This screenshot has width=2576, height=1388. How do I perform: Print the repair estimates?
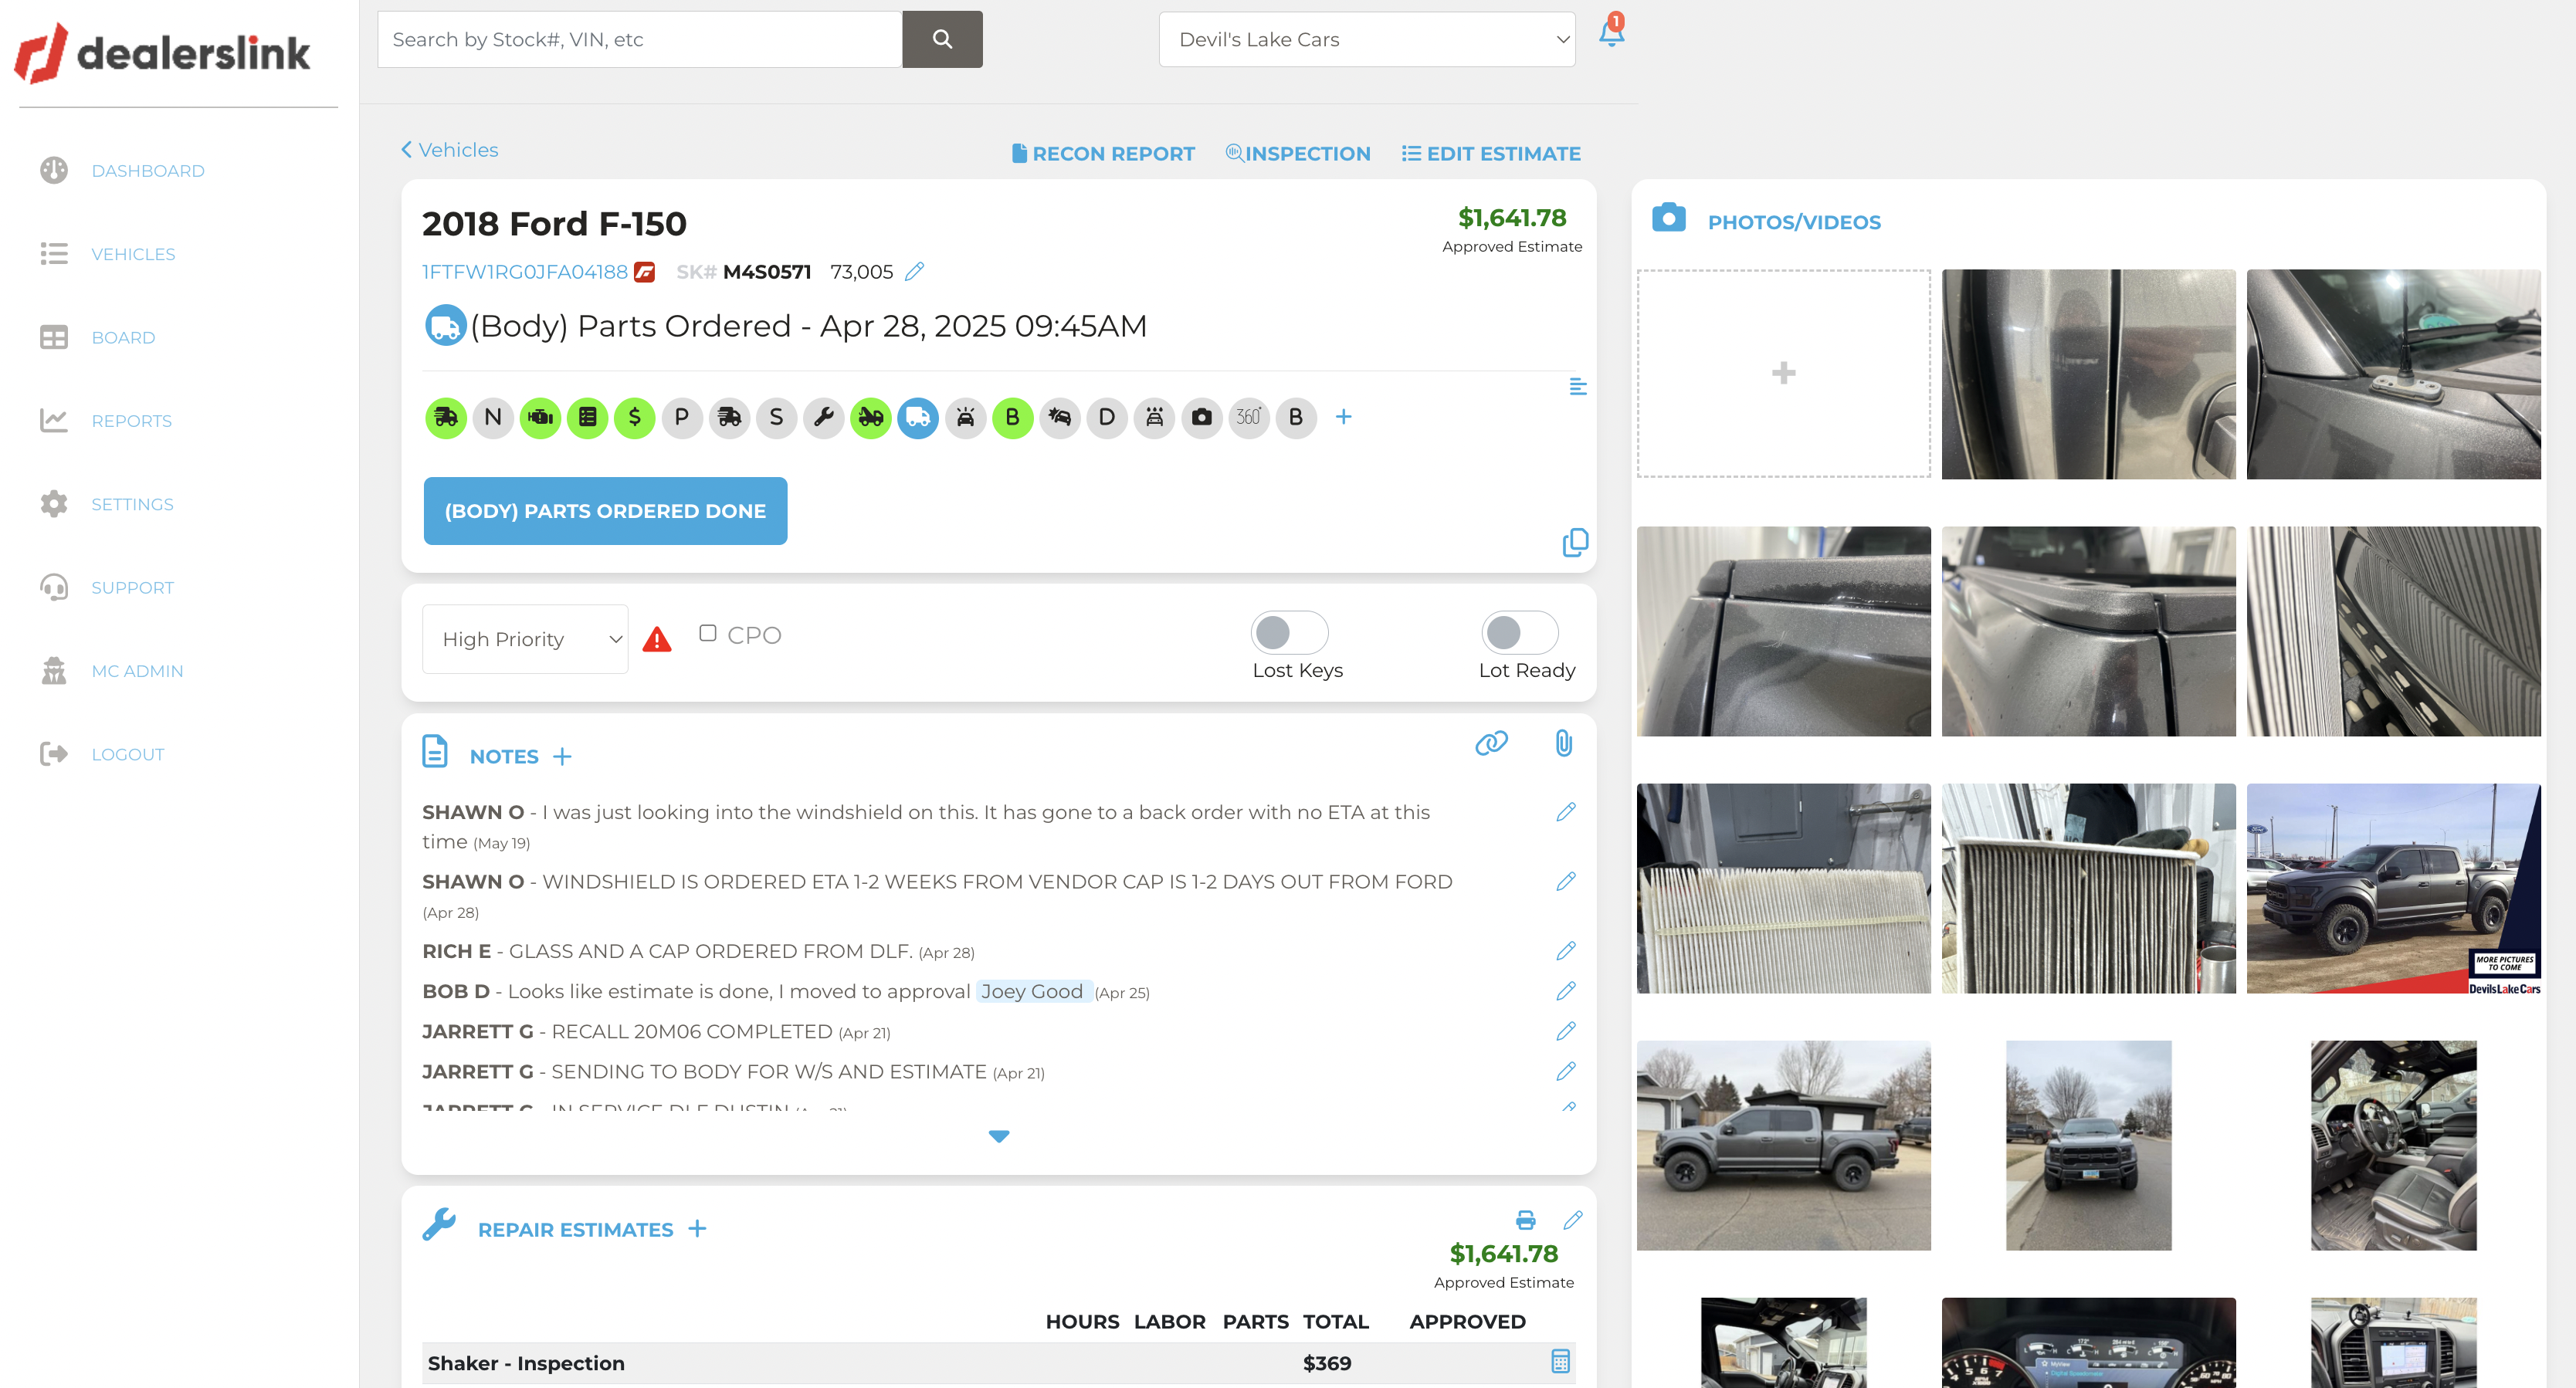tap(1525, 1220)
